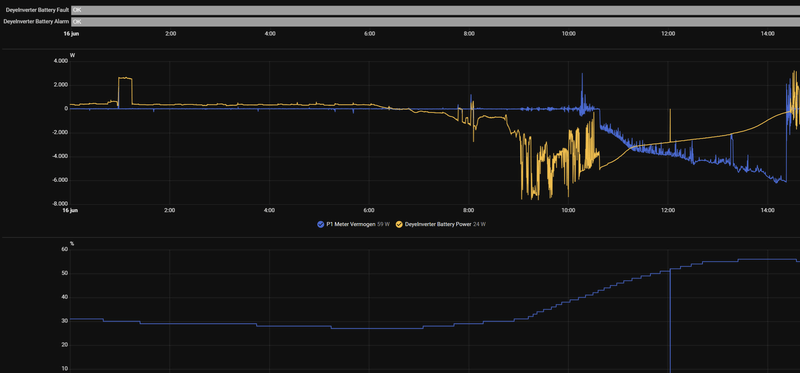Click the 50 label on percent axis
Viewport: 800px width, 373px height.
64,273
